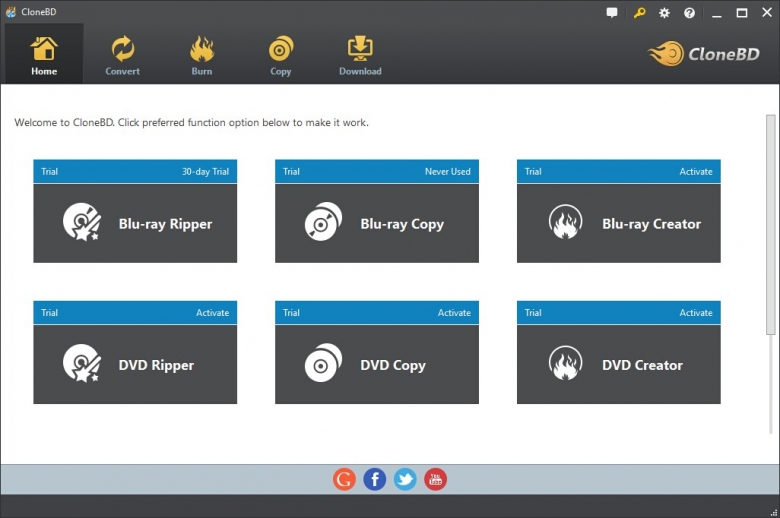
Task: Launch the Blu-ray Ripper module
Action: (x=135, y=224)
